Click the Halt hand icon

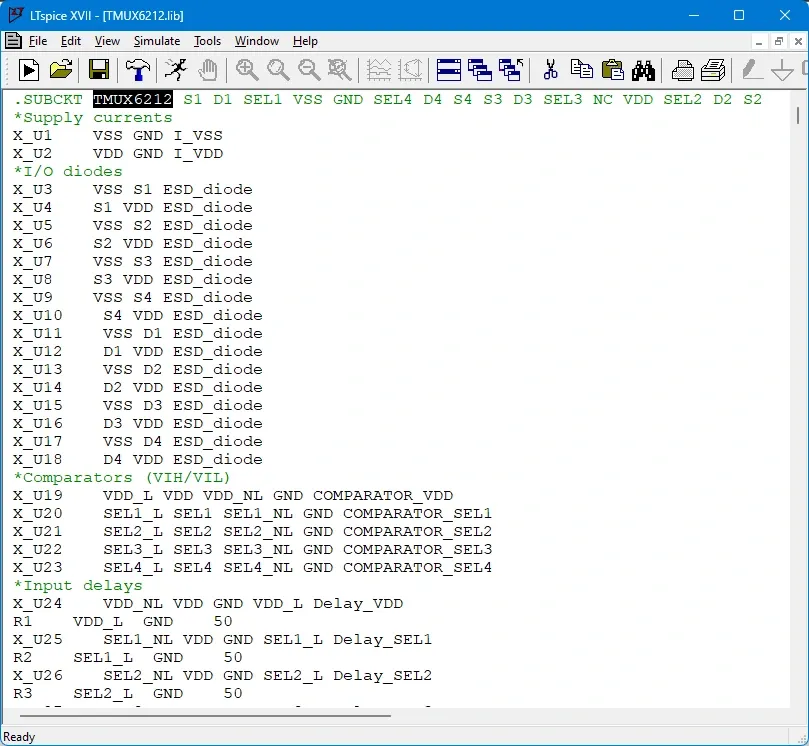[x=208, y=70]
